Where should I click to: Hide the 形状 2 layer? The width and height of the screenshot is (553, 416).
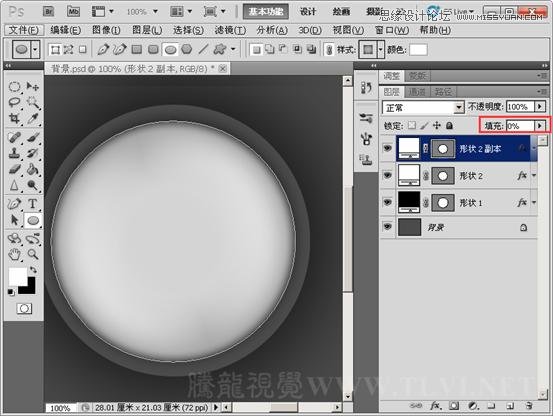[388, 175]
